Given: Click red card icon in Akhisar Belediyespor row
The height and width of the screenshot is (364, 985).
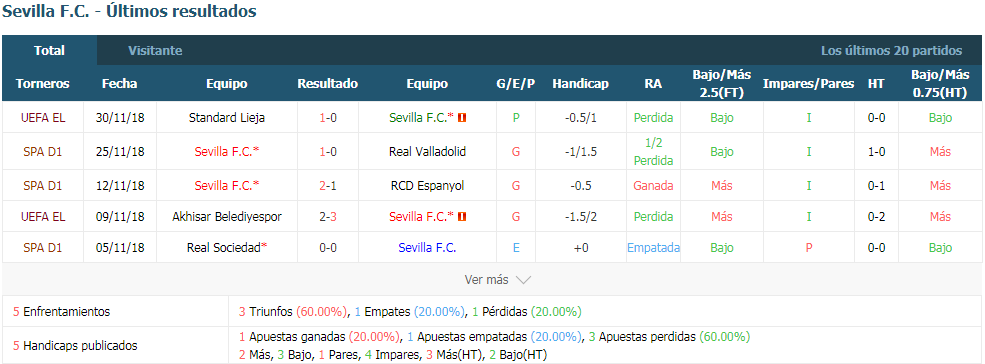Looking at the screenshot, I should pyautogui.click(x=462, y=217).
